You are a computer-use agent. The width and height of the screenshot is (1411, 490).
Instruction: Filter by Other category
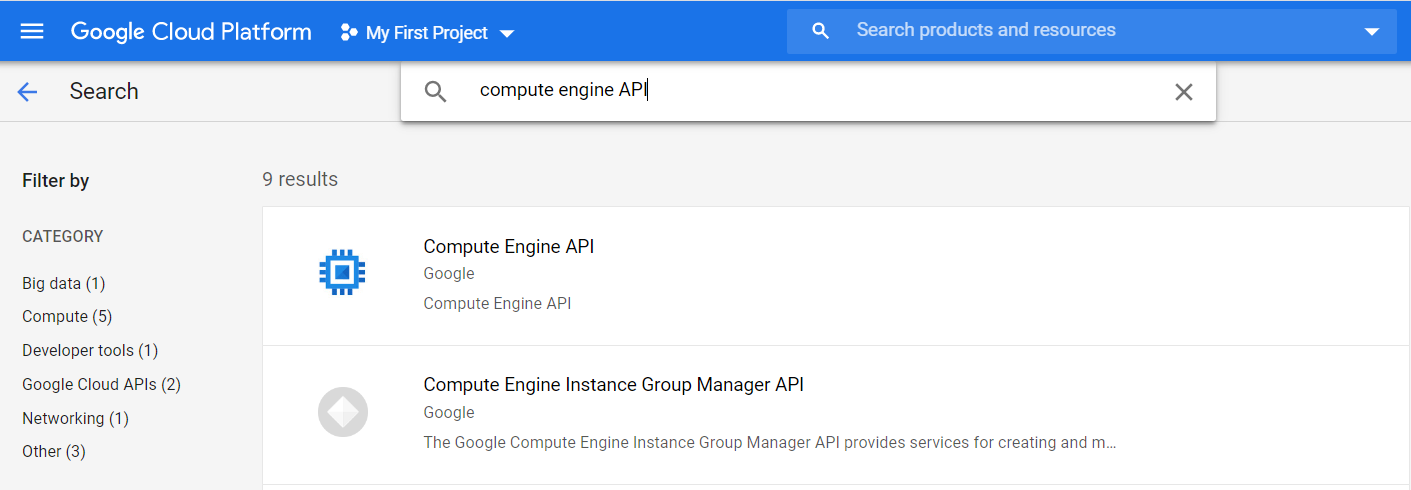click(54, 451)
